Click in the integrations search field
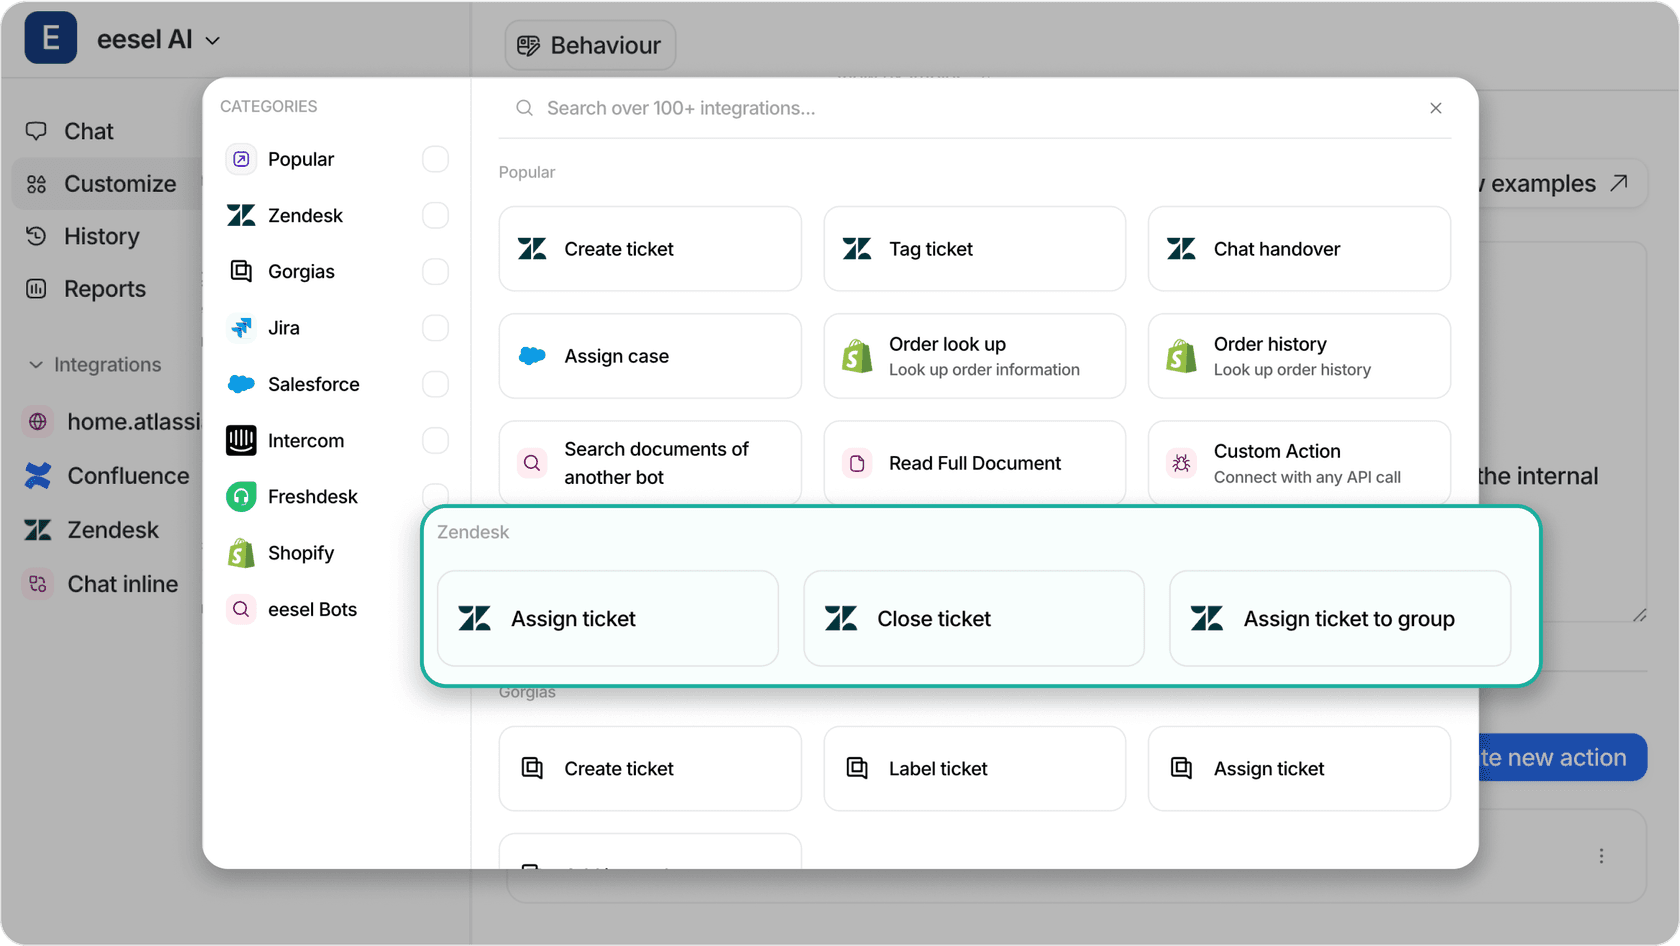Viewport: 1680px width, 946px height. click(x=975, y=108)
